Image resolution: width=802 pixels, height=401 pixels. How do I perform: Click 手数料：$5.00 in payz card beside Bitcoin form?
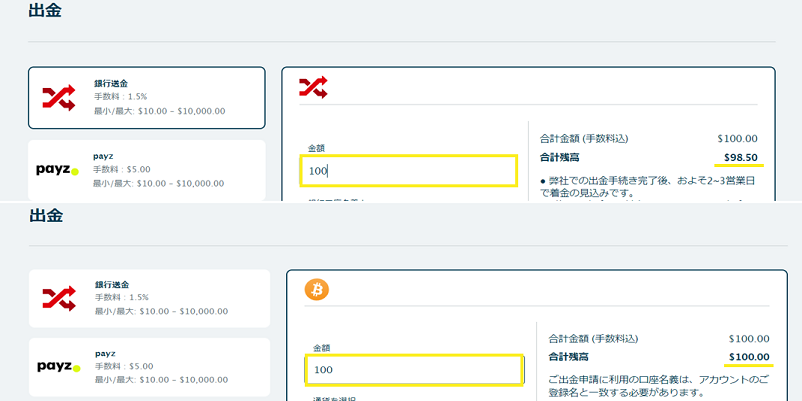click(x=124, y=367)
